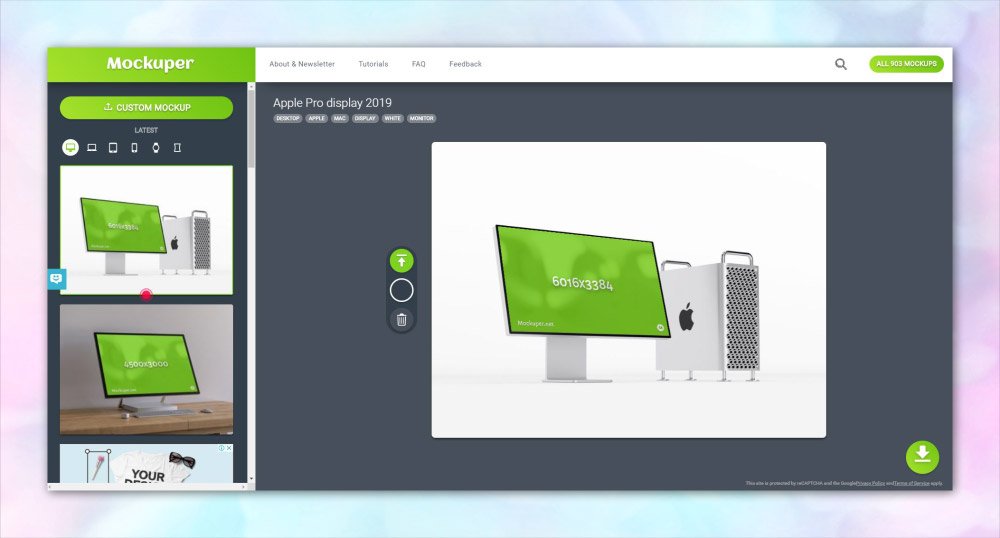Open the search magnifier icon
Screen dimensions: 1000x538
(841, 64)
